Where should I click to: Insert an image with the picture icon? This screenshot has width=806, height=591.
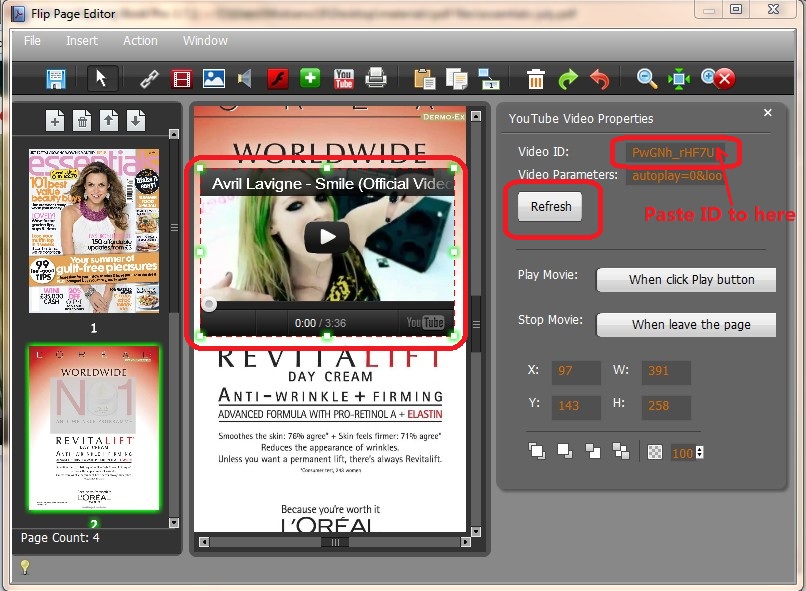tap(214, 79)
